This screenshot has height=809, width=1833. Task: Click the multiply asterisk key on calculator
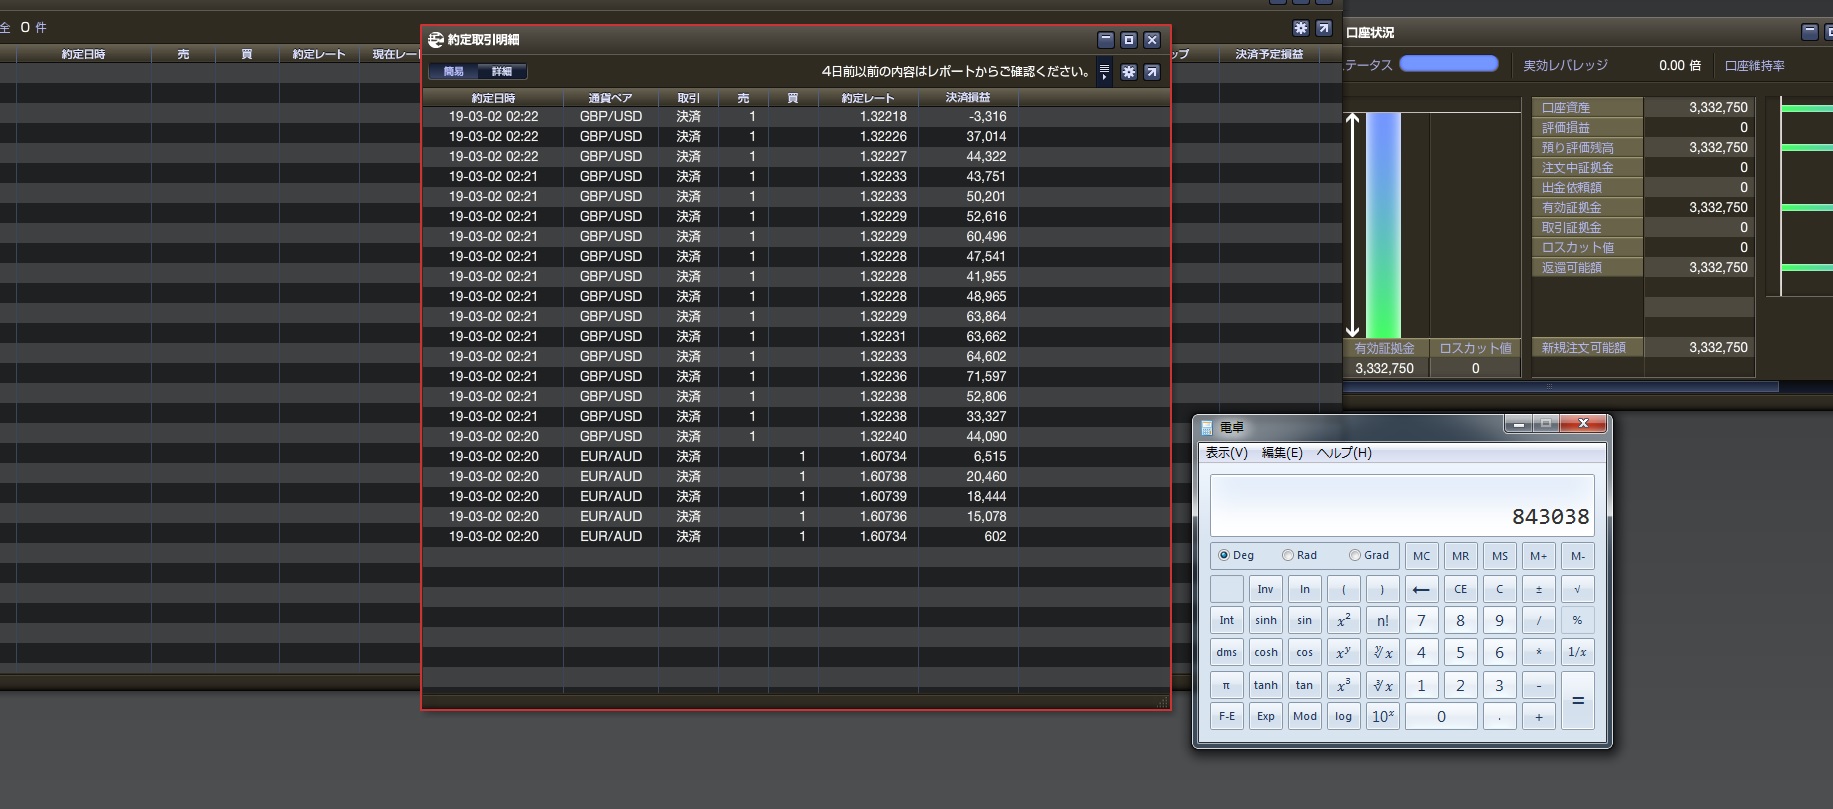[1538, 653]
